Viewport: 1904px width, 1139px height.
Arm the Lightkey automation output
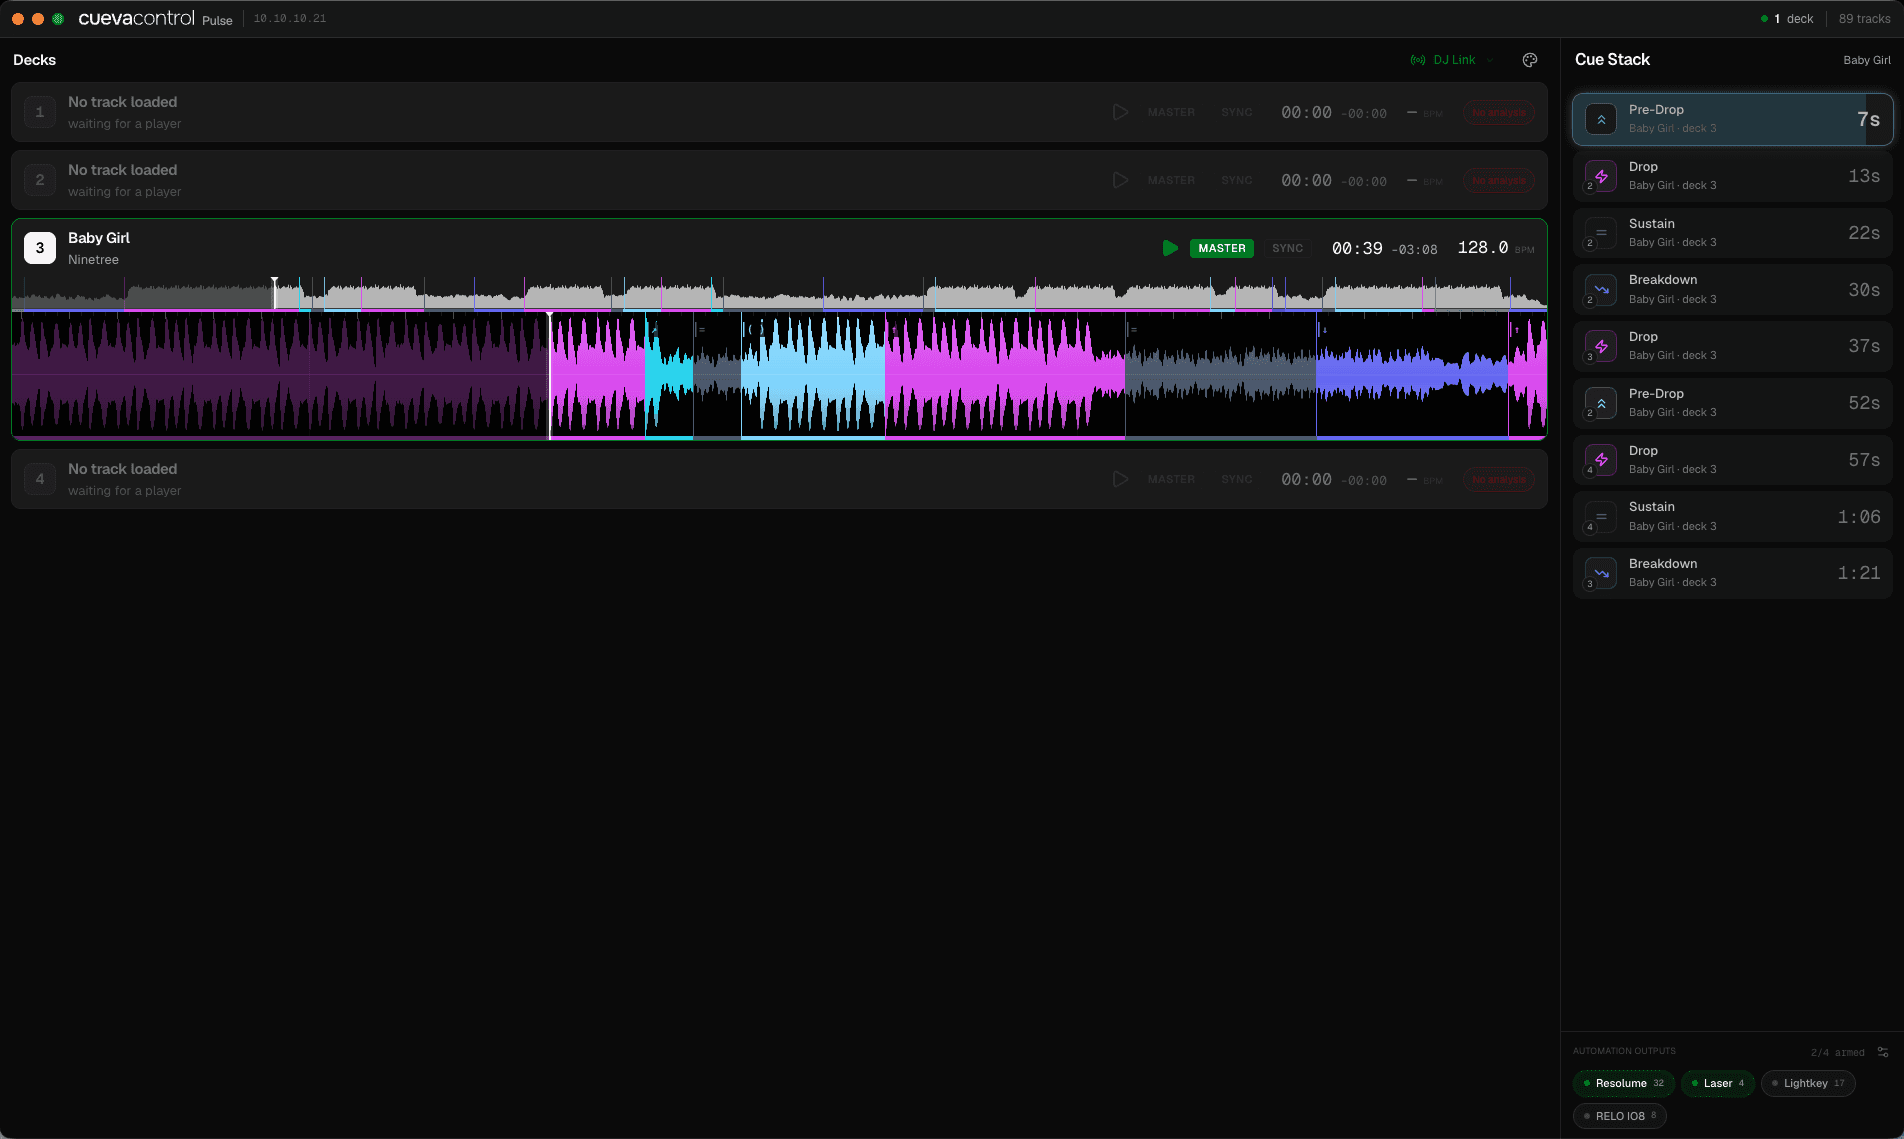click(x=1808, y=1083)
